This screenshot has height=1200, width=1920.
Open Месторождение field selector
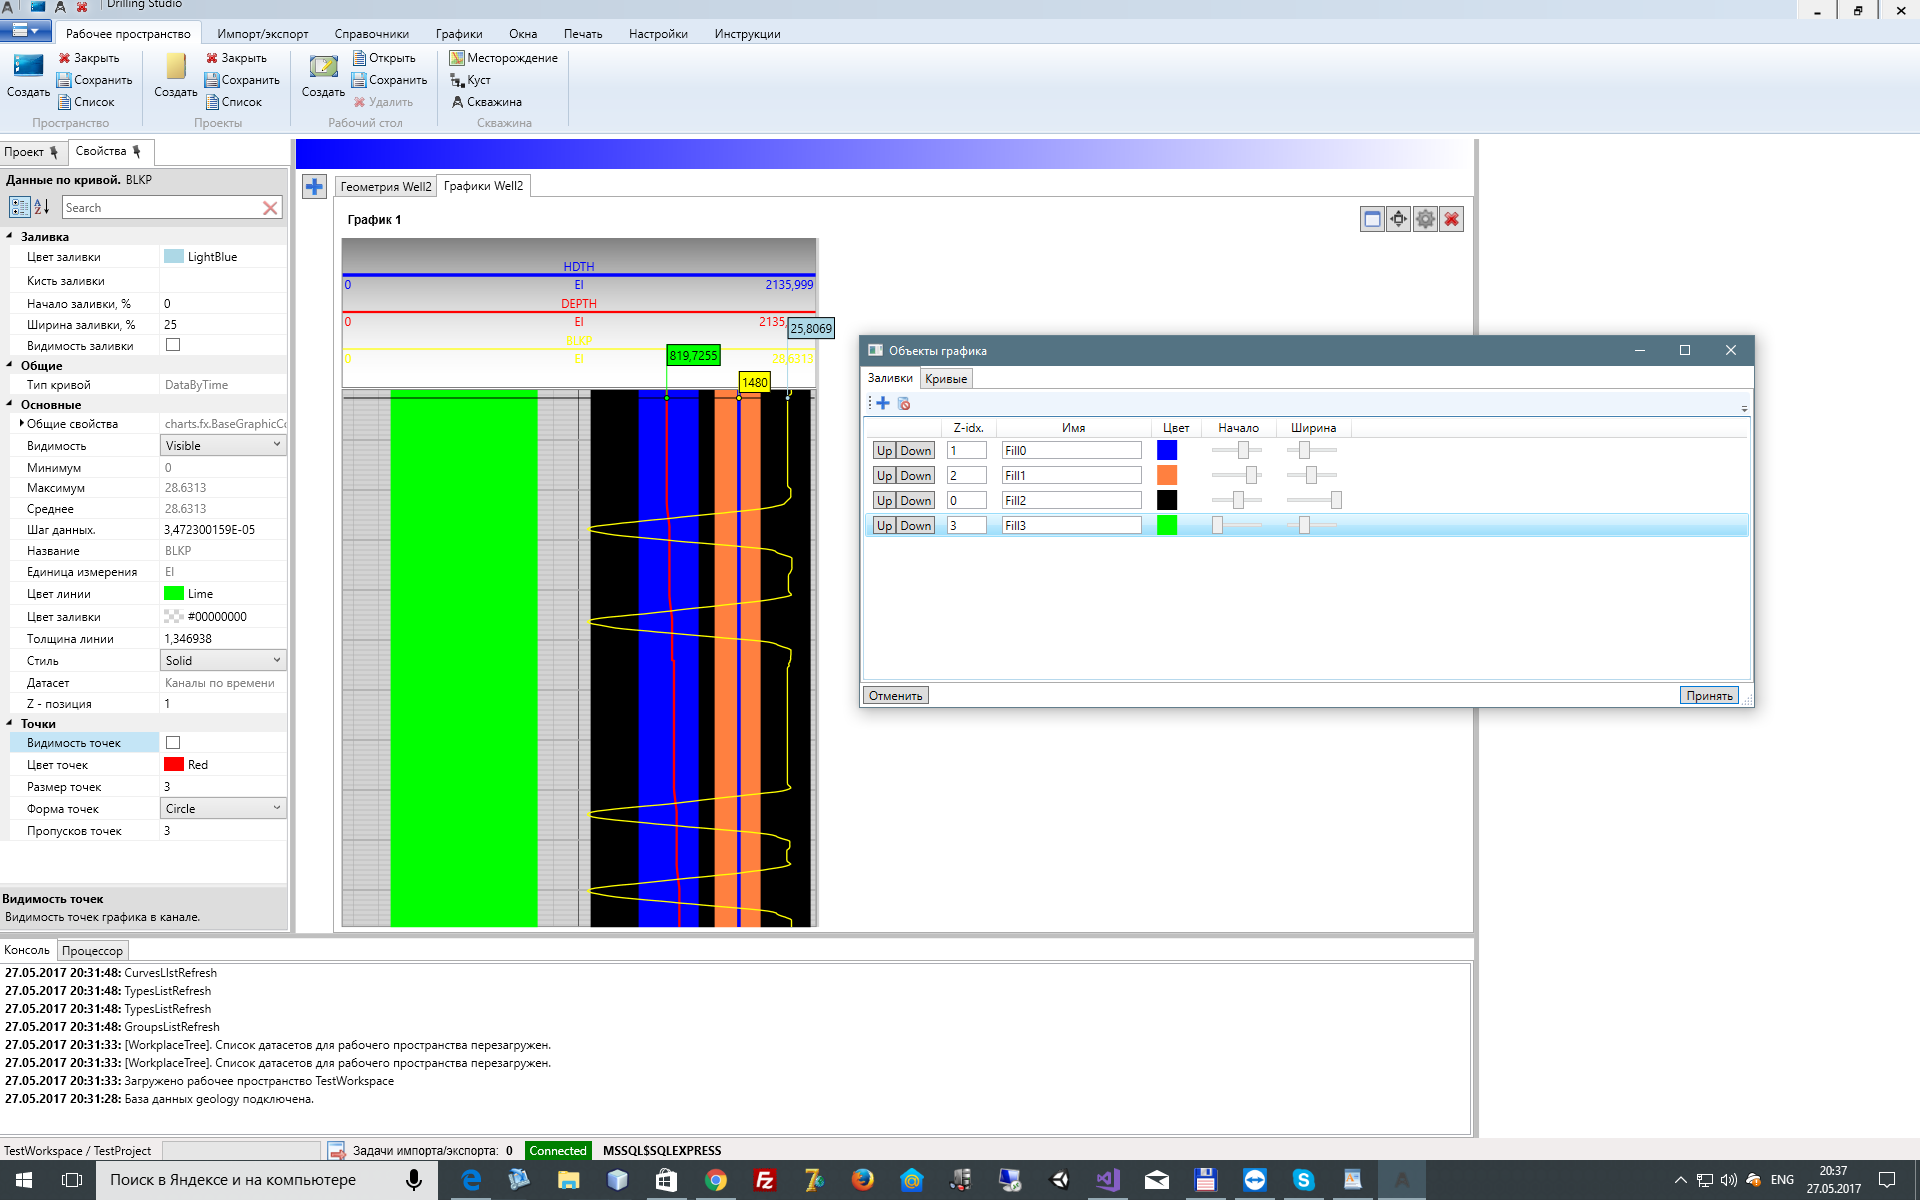[x=504, y=58]
